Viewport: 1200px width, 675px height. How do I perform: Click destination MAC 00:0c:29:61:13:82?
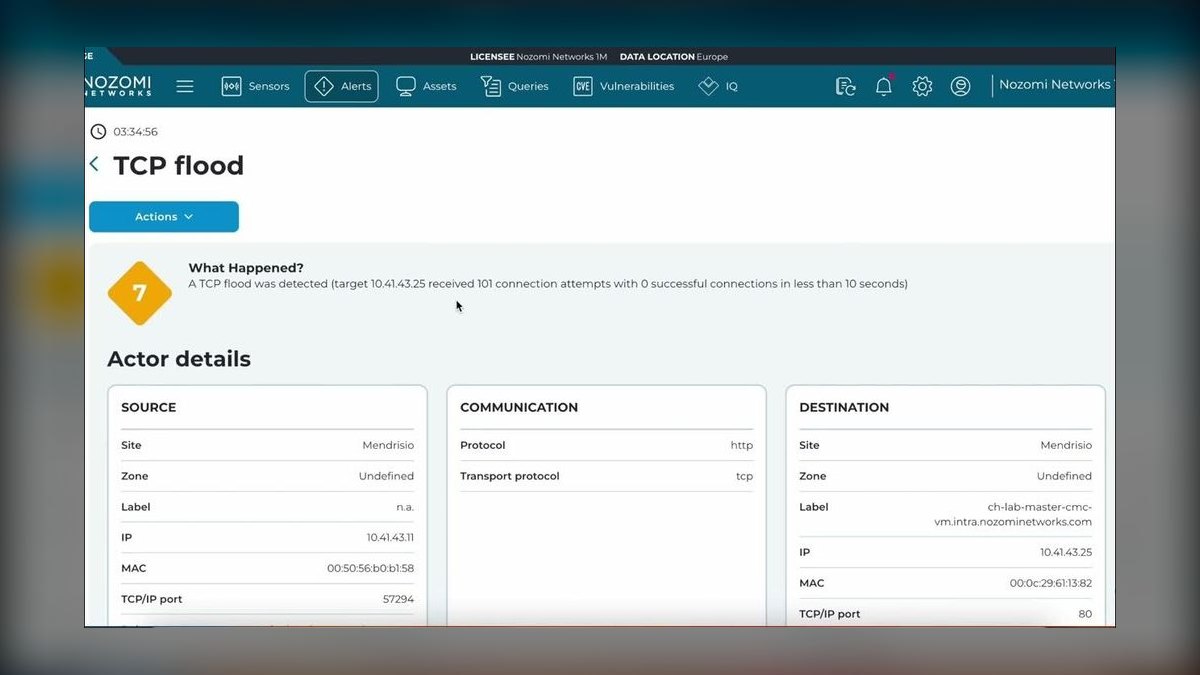1051,583
